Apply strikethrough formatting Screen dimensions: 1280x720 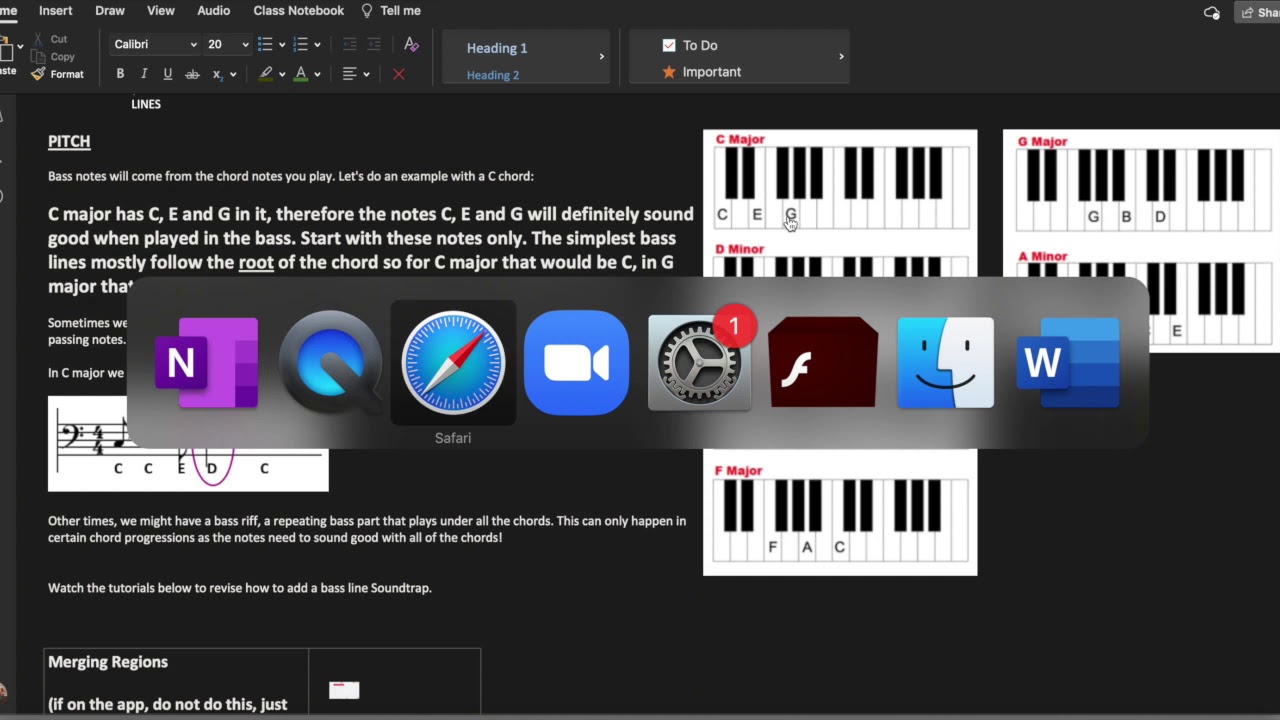(191, 74)
